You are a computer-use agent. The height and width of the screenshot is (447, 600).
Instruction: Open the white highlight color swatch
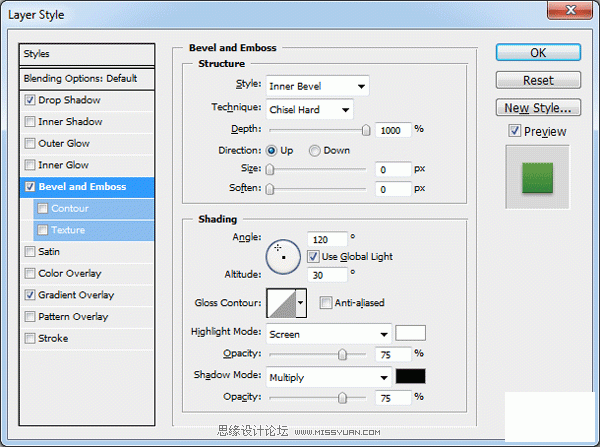click(x=410, y=333)
